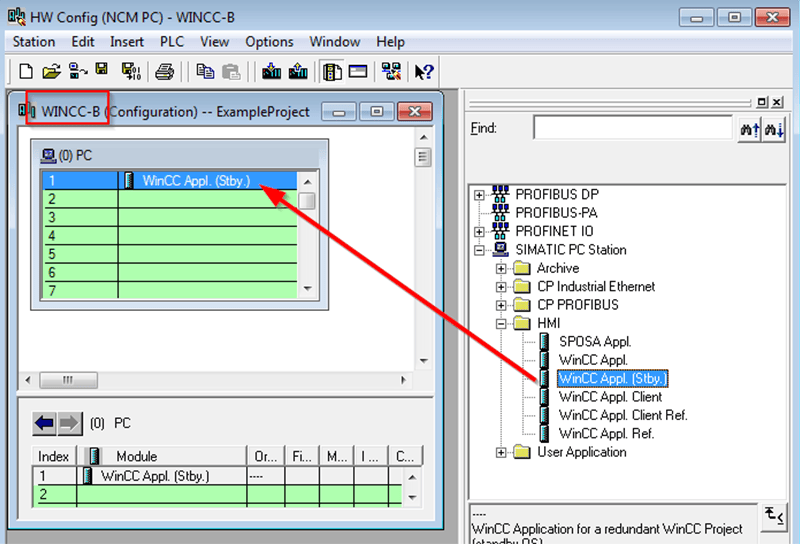Click the Index column header

coord(54,456)
